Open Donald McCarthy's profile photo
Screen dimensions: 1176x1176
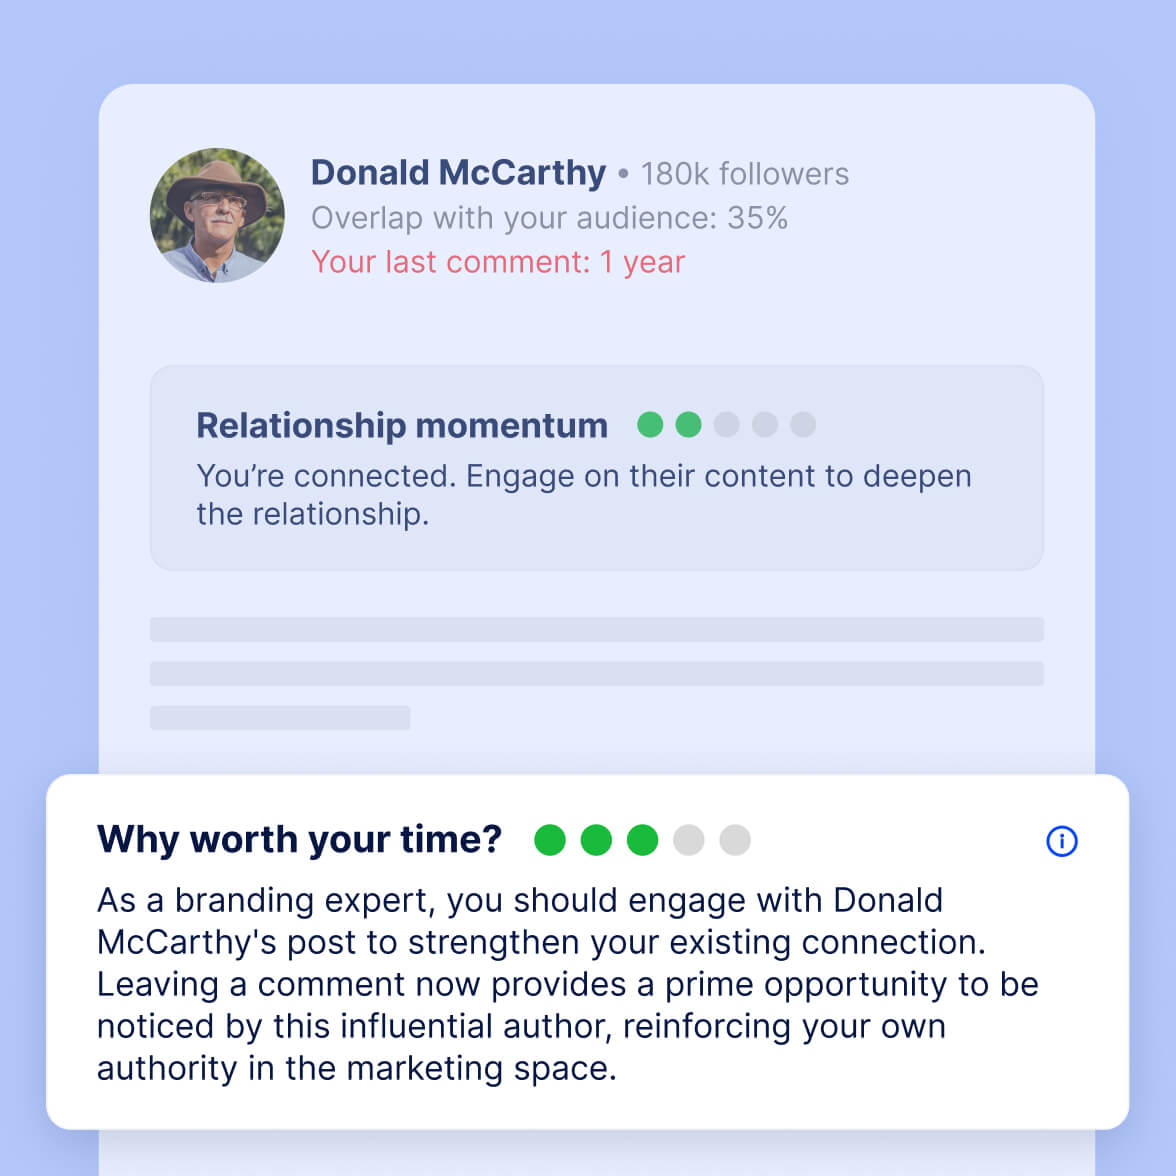[217, 216]
